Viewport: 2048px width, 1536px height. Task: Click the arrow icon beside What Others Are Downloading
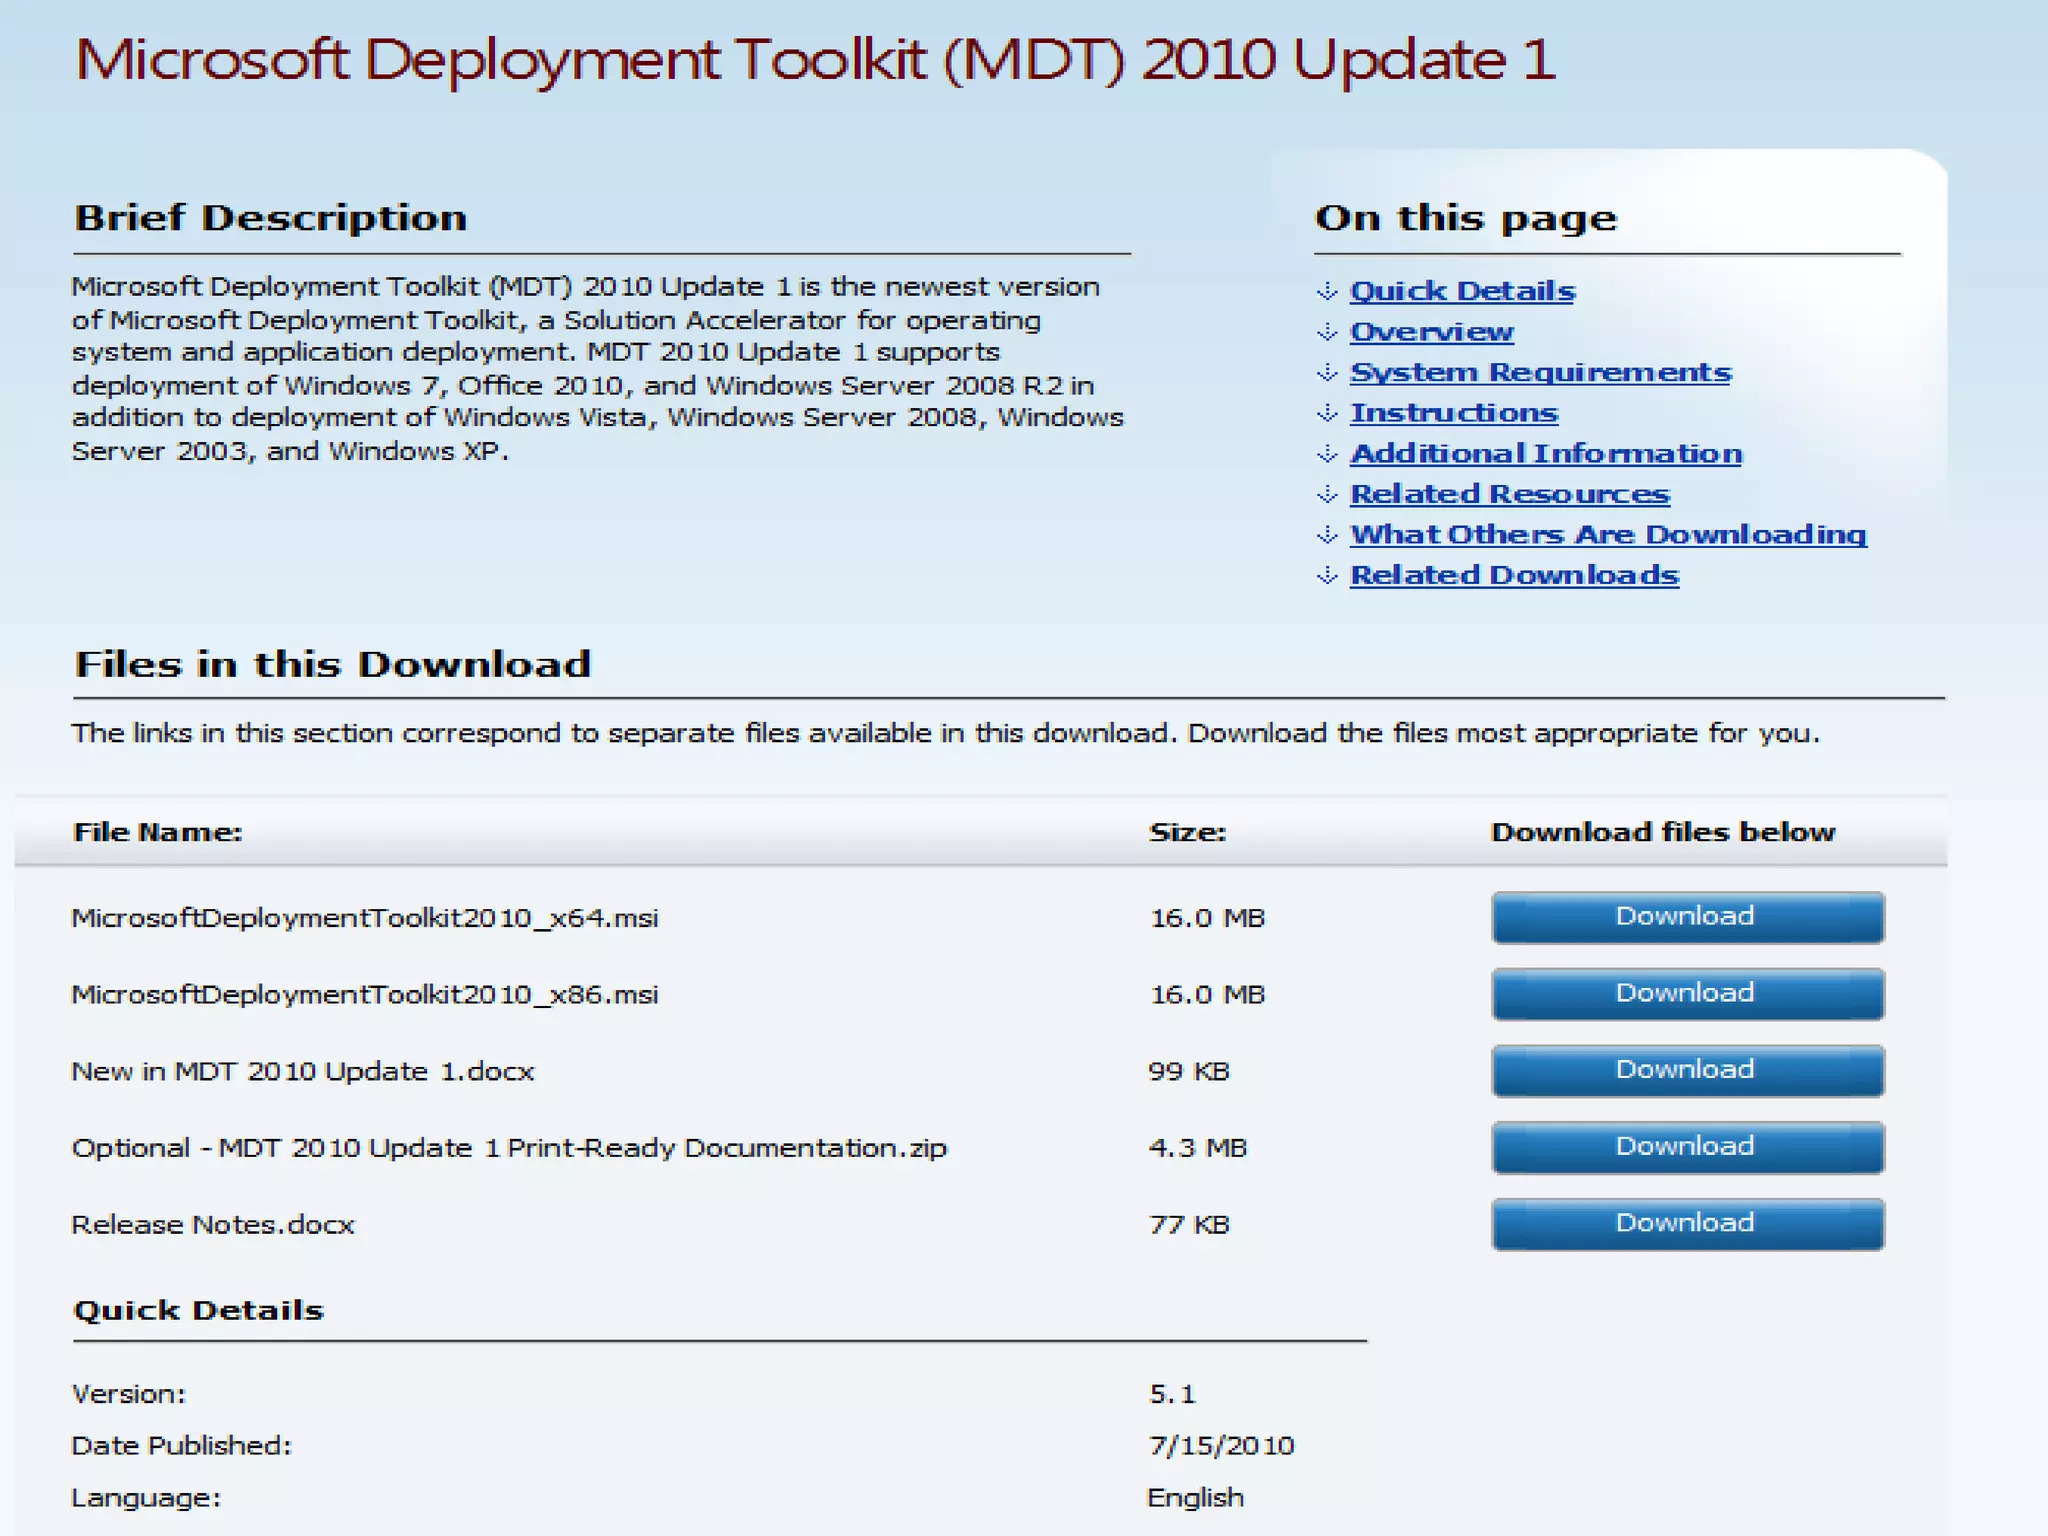1327,535
